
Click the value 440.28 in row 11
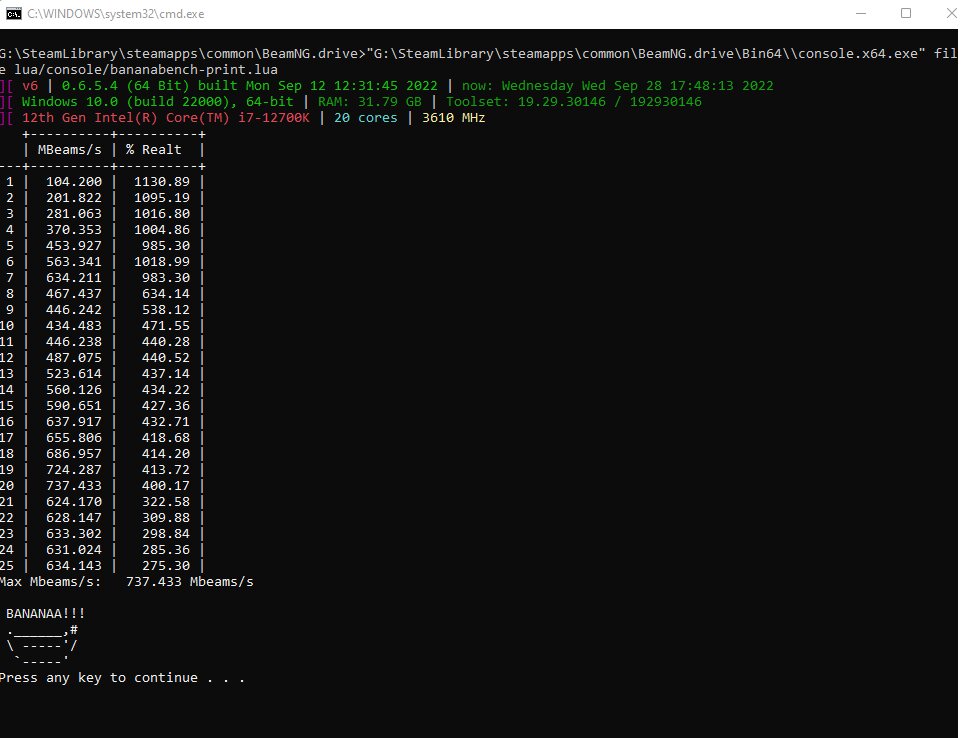coord(166,341)
